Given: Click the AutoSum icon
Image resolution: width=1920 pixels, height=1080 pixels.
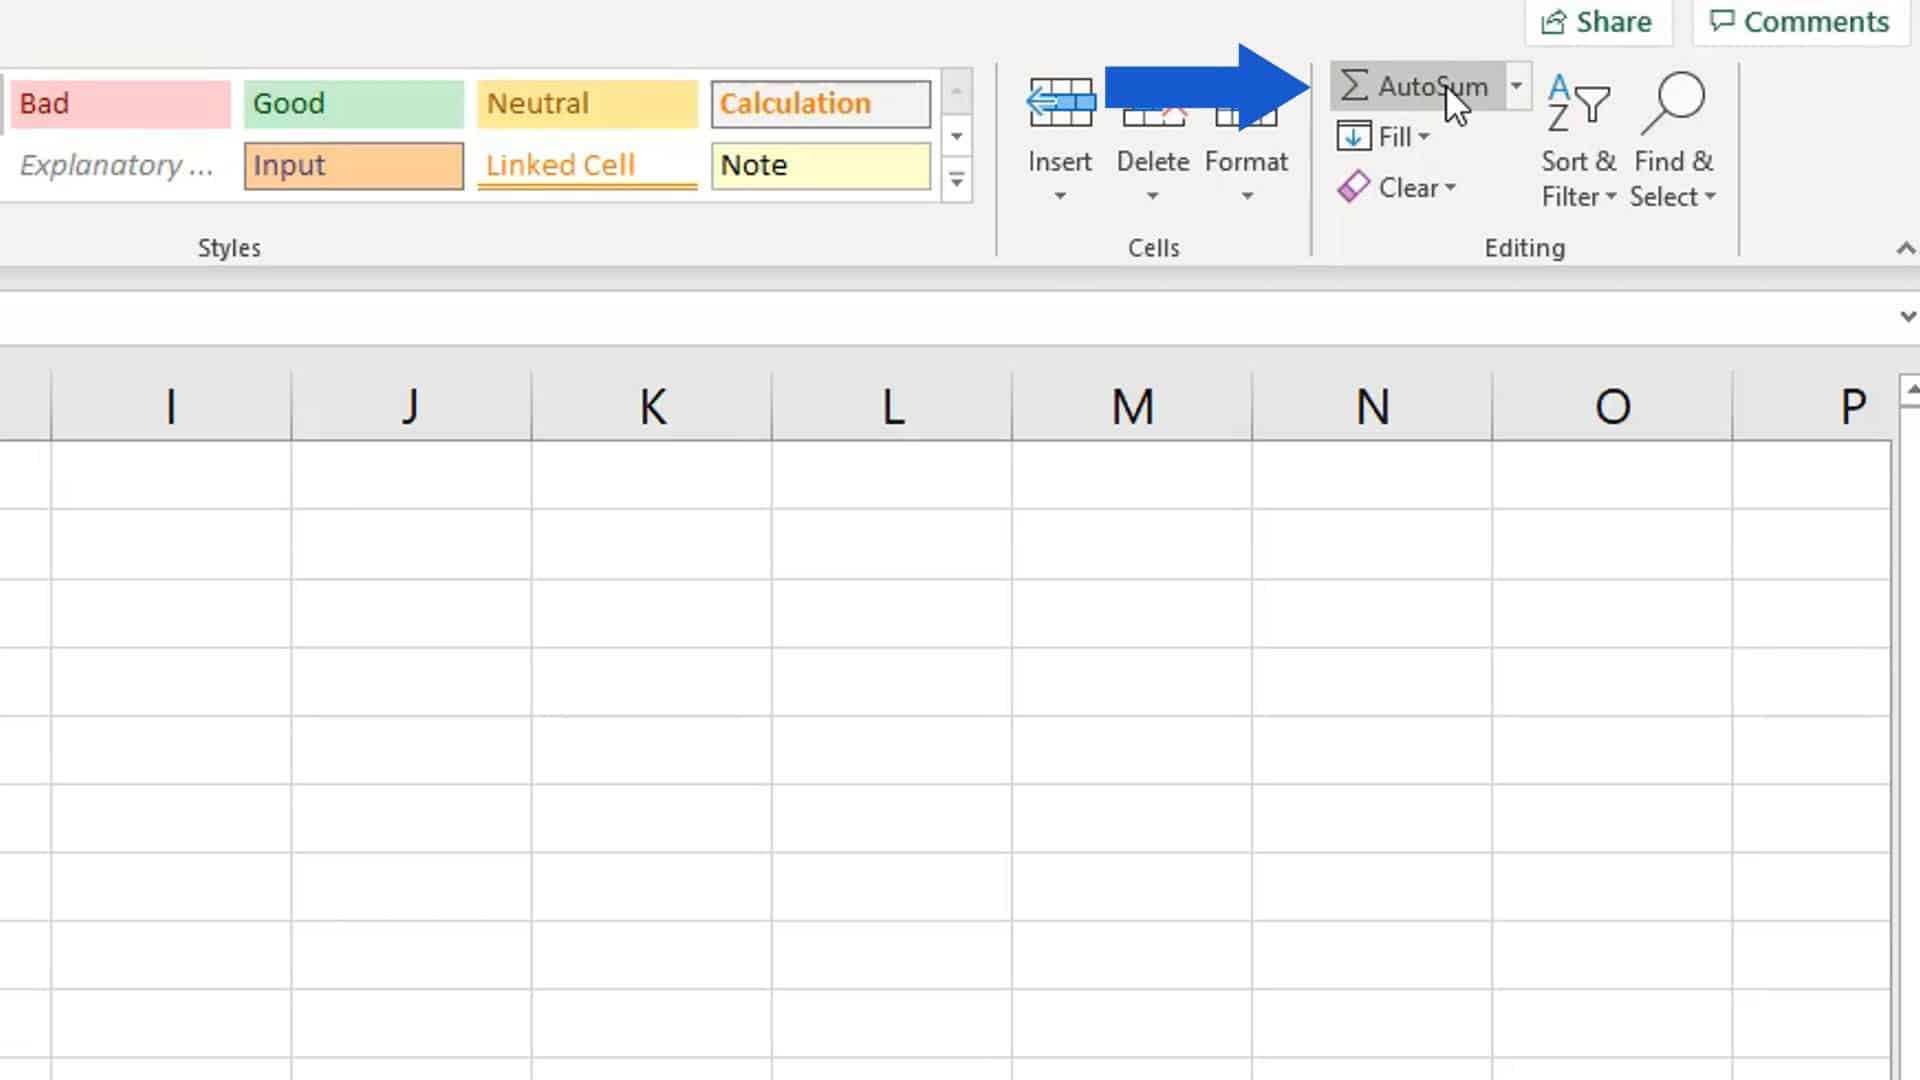Looking at the screenshot, I should point(1355,86).
